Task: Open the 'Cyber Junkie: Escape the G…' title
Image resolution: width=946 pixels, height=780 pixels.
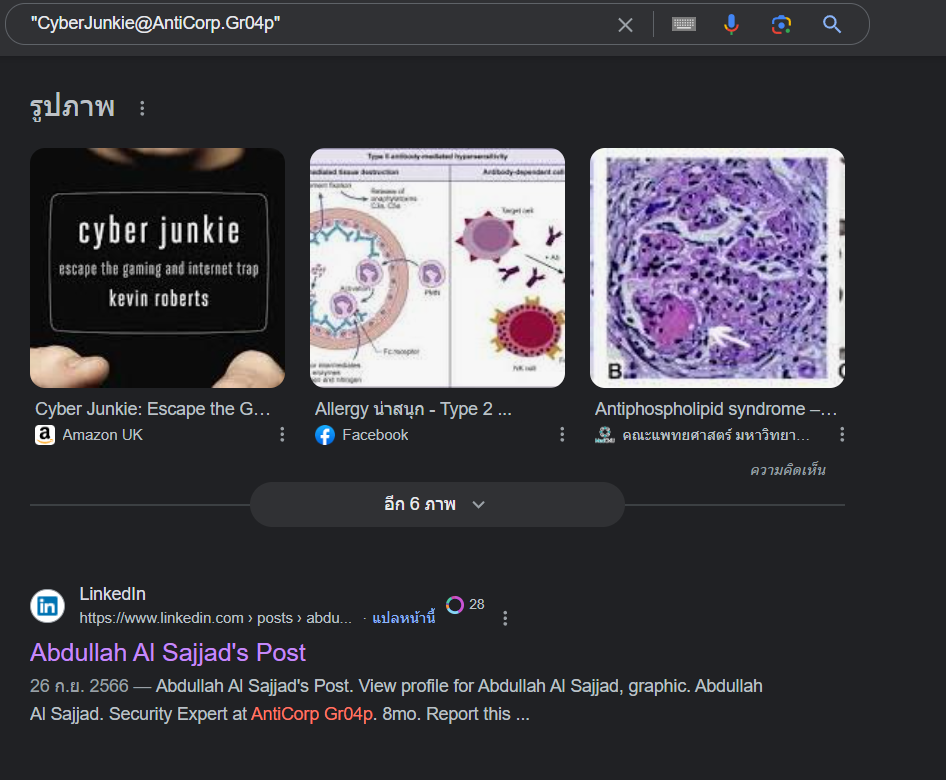Action: [153, 409]
